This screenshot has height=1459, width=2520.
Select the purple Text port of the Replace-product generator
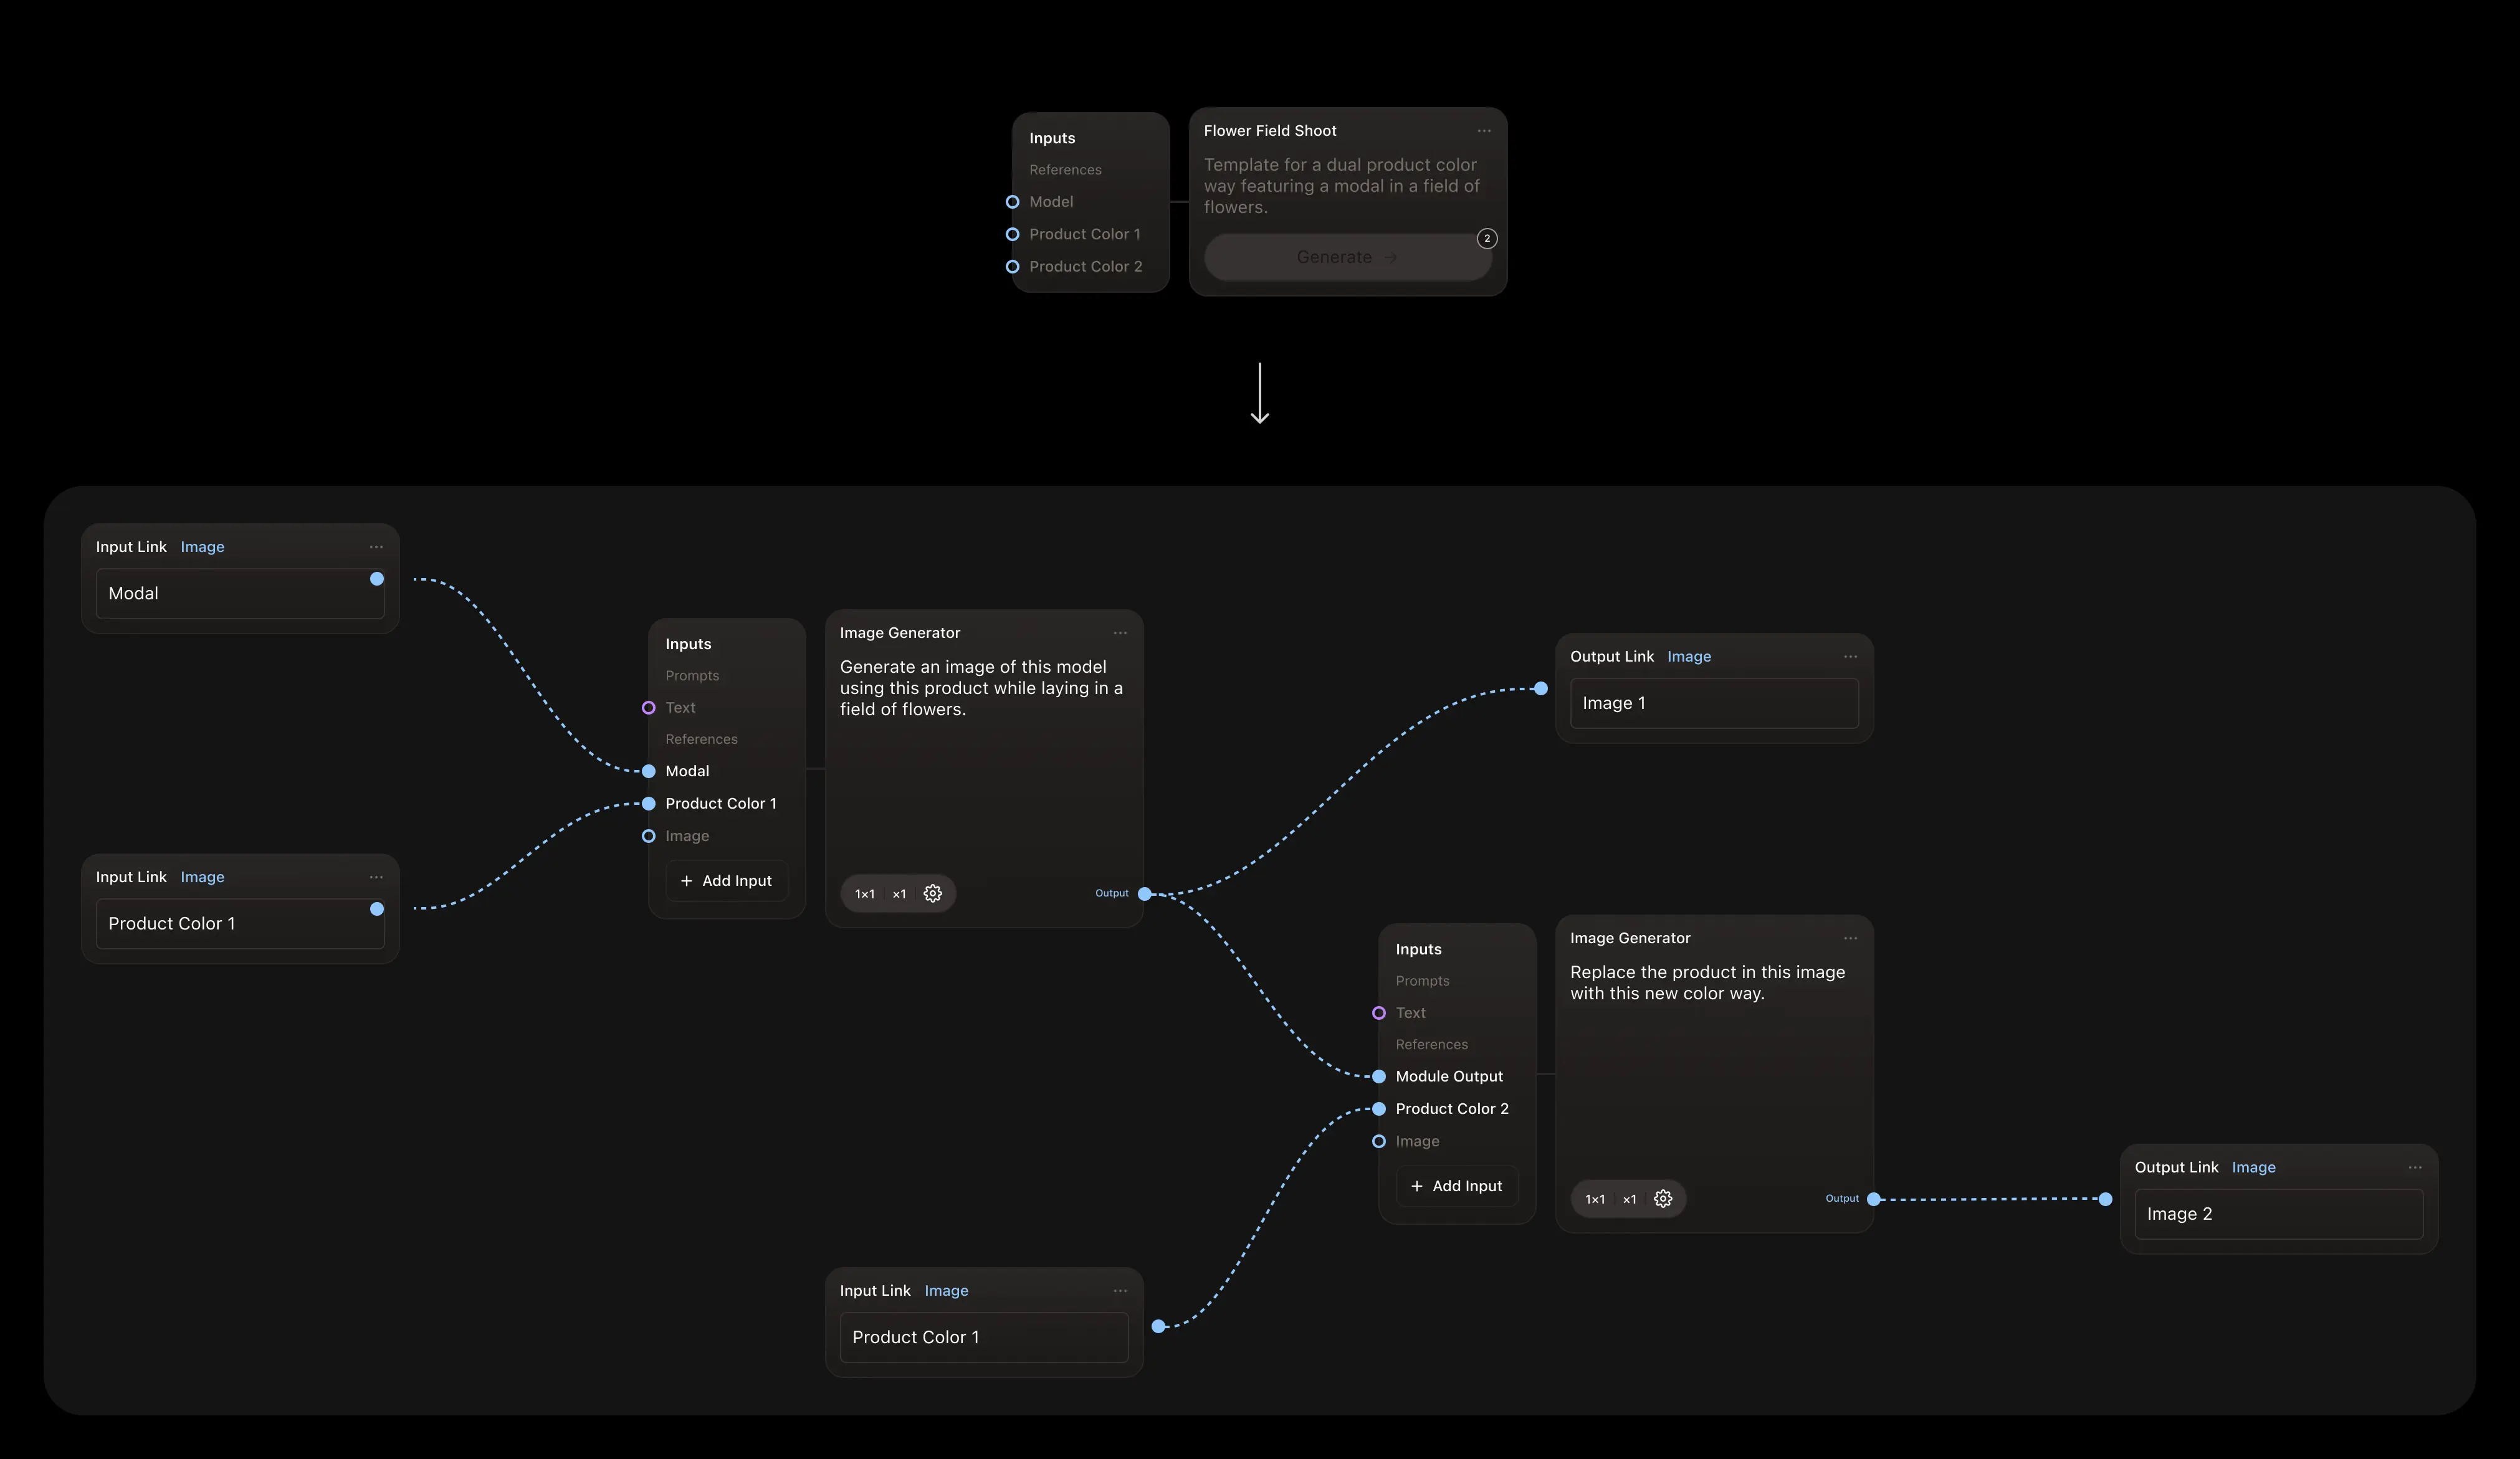coord(1379,1013)
